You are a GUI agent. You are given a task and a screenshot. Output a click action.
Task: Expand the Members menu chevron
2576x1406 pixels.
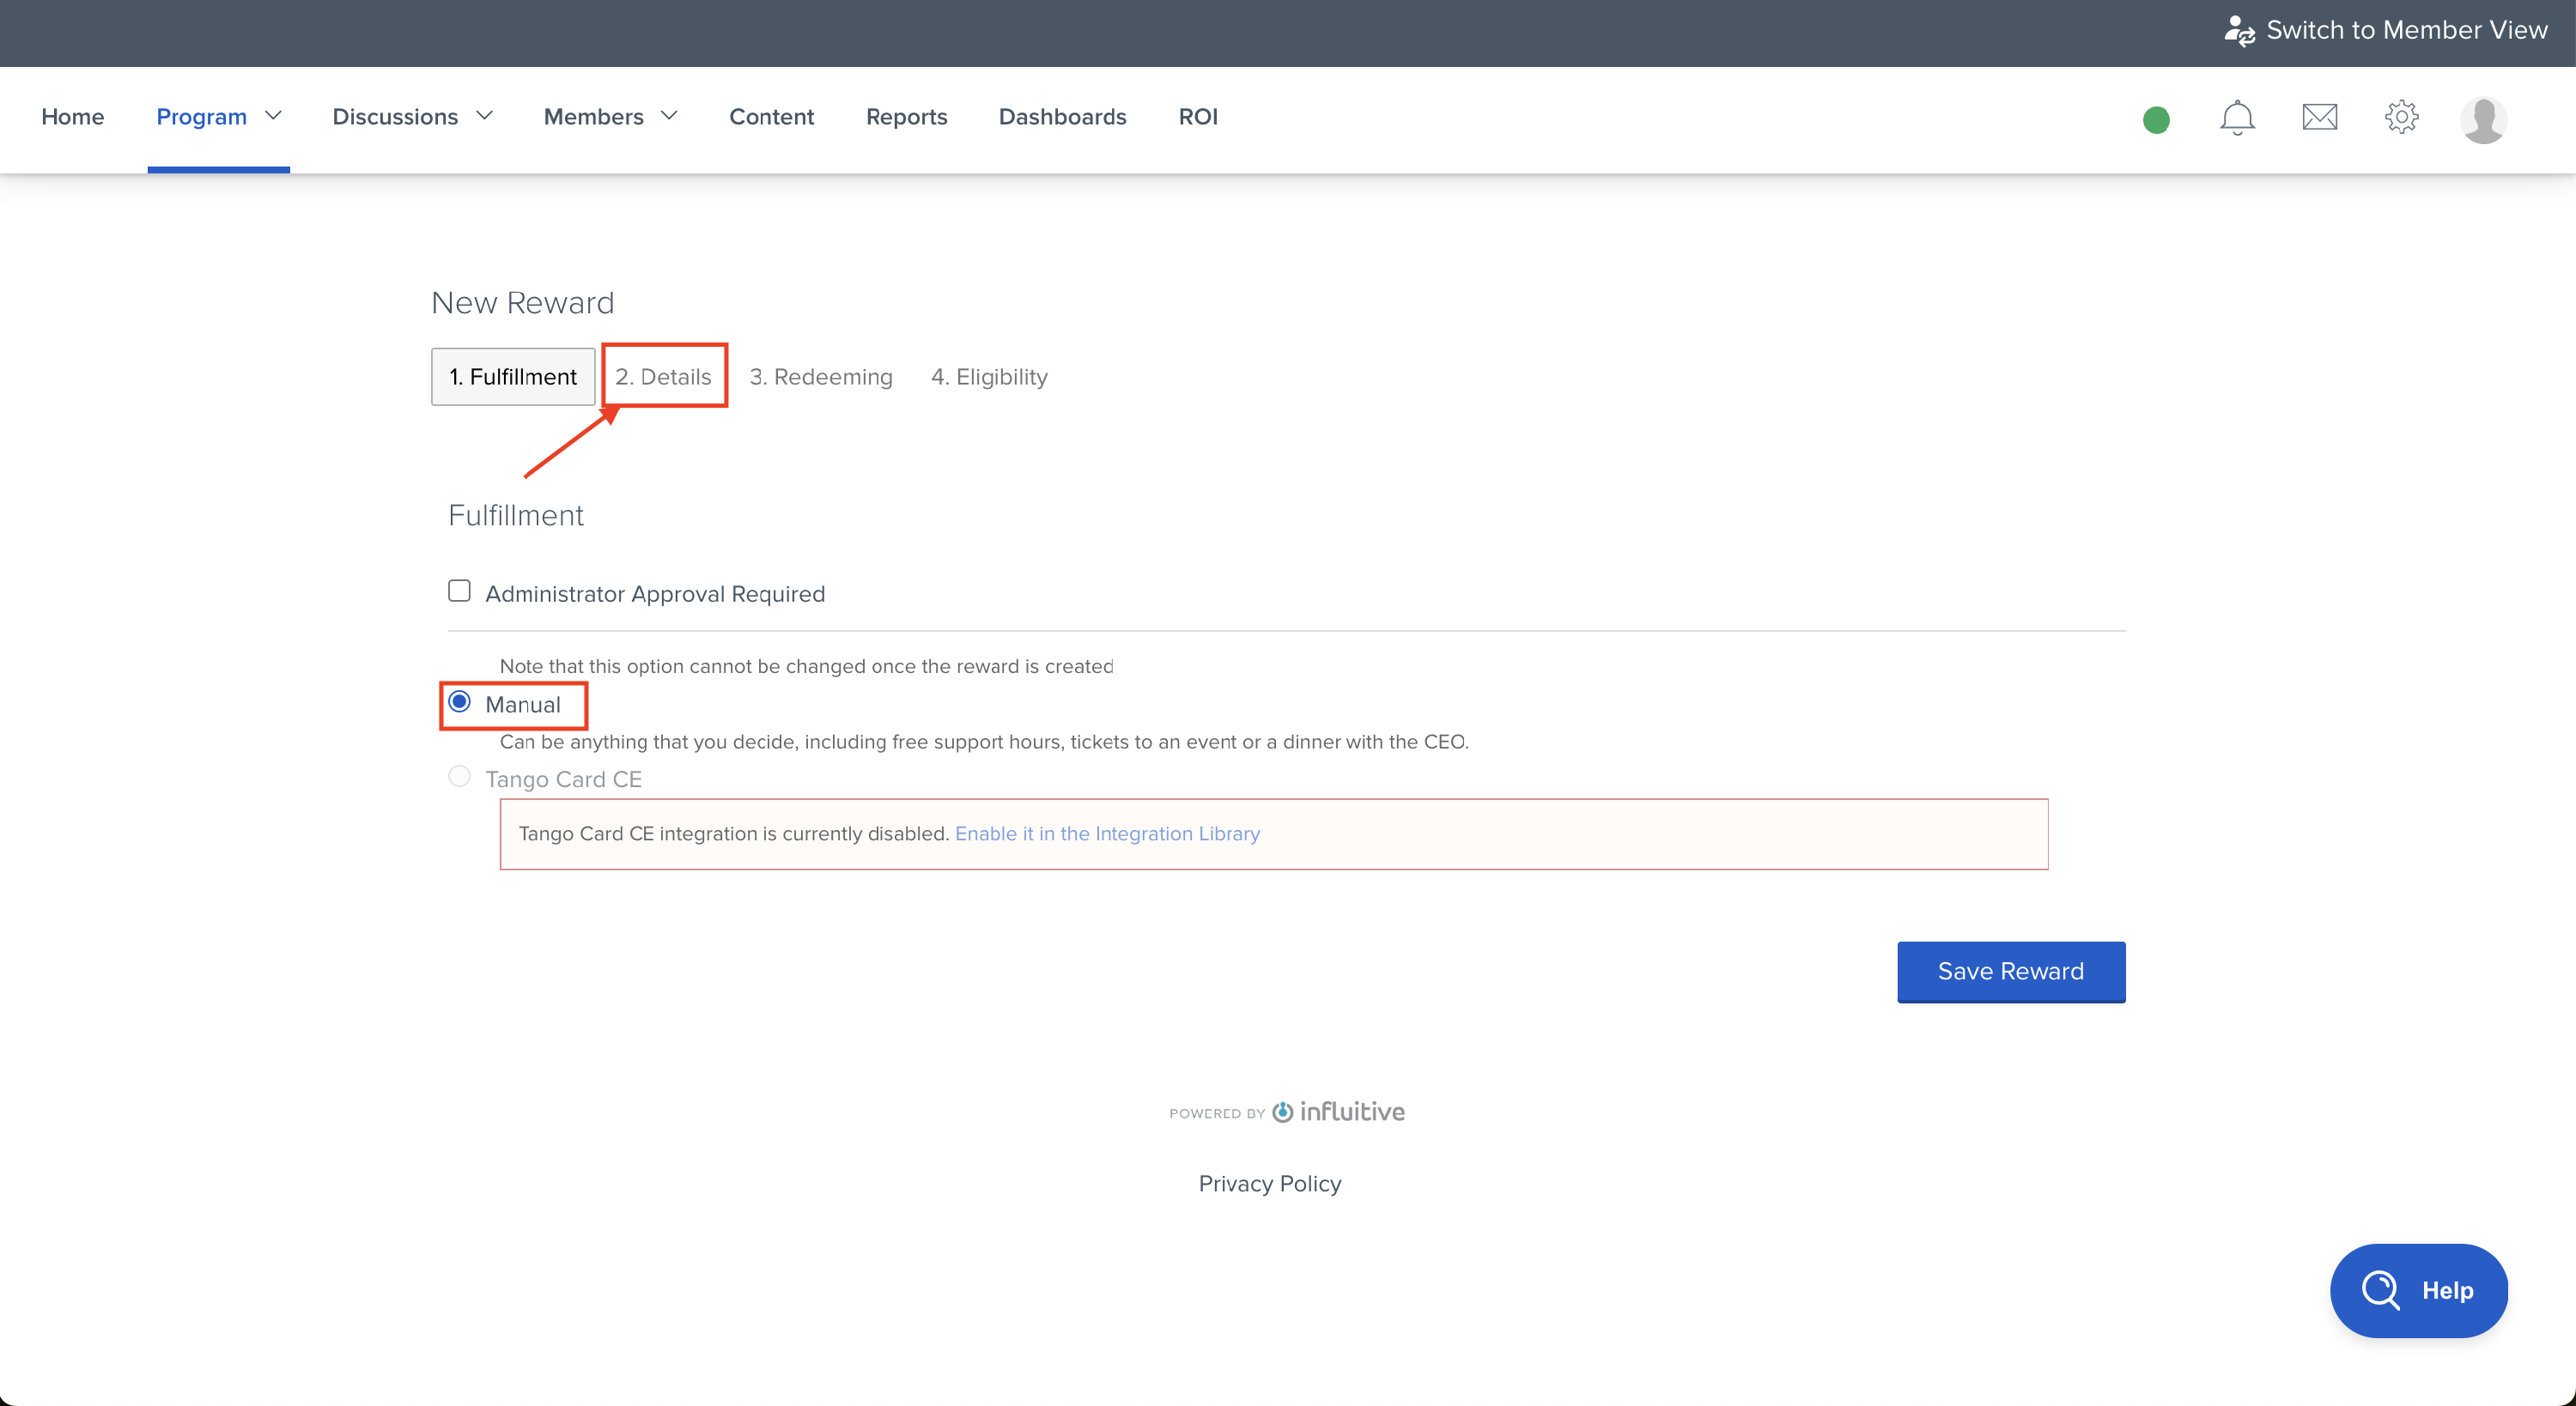pyautogui.click(x=669, y=116)
